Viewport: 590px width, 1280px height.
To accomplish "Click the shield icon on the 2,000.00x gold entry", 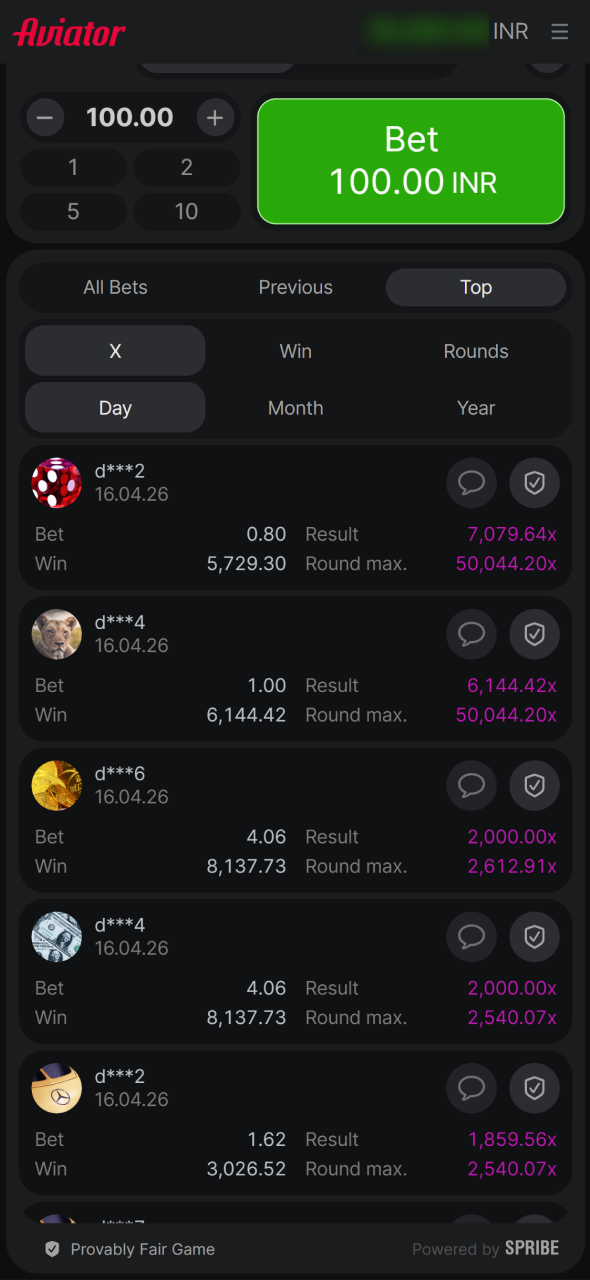I will 534,785.
